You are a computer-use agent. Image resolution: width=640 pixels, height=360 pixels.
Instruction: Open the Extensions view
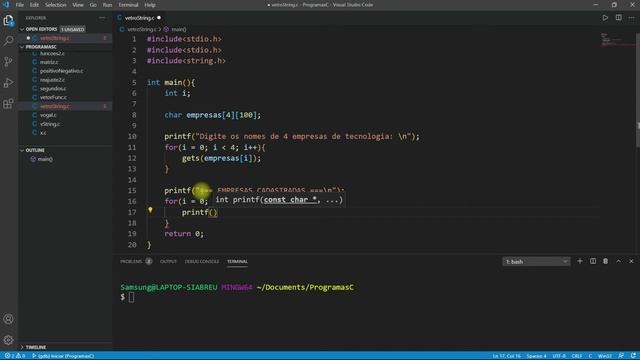(9, 104)
